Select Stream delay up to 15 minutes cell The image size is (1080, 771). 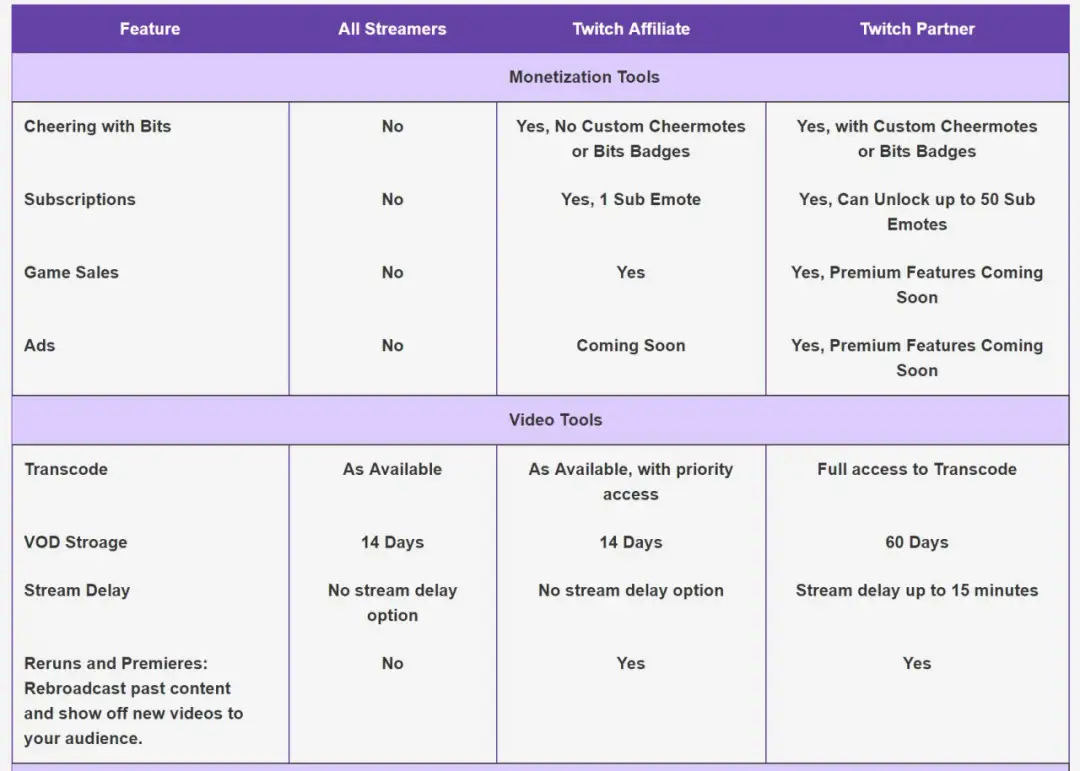coord(917,590)
